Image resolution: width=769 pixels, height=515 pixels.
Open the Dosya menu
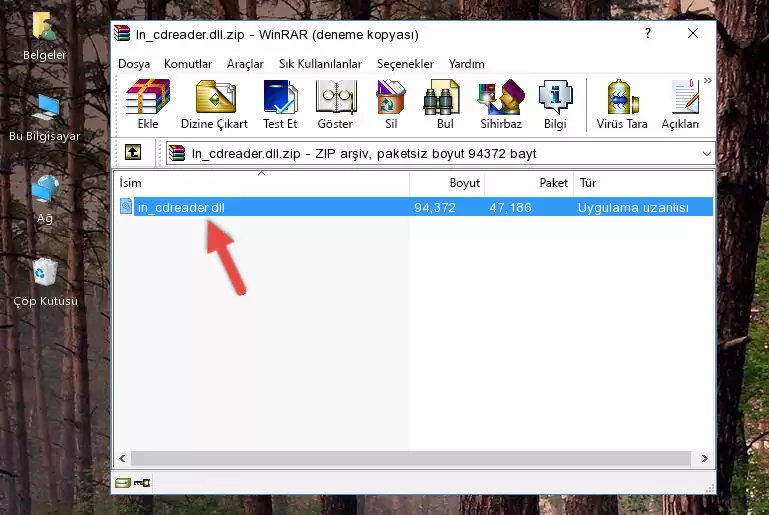(x=134, y=64)
